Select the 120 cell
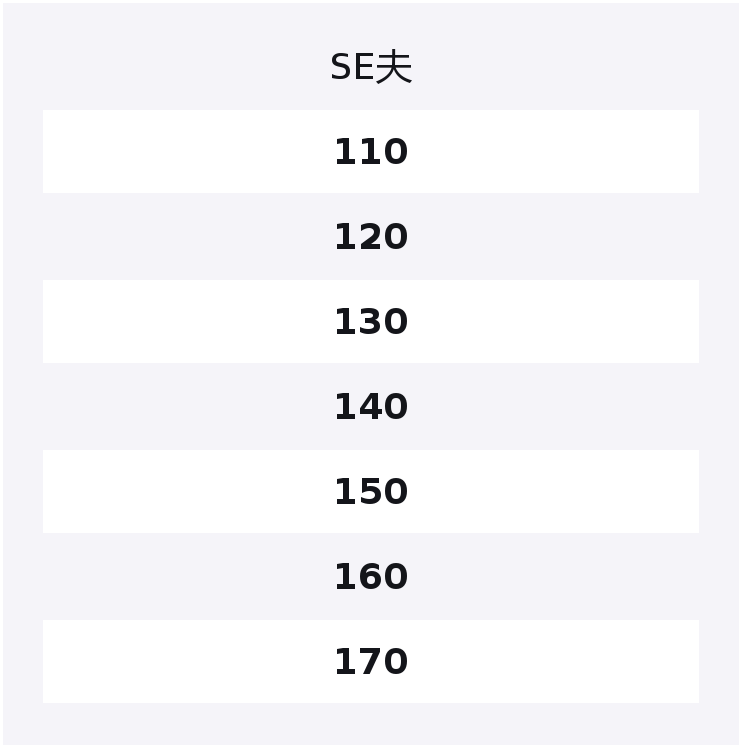Viewport: 742px width, 748px height. pyautogui.click(x=371, y=237)
